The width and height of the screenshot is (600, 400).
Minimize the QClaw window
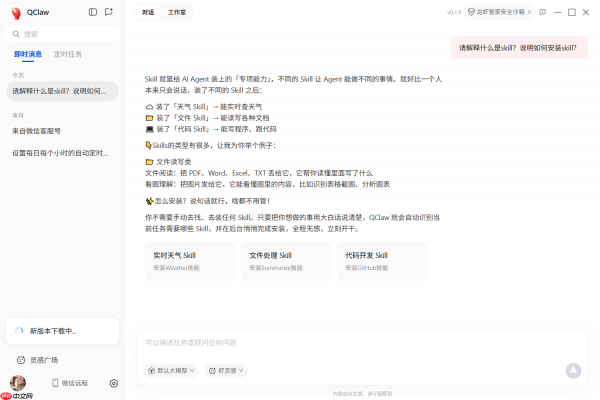point(558,12)
